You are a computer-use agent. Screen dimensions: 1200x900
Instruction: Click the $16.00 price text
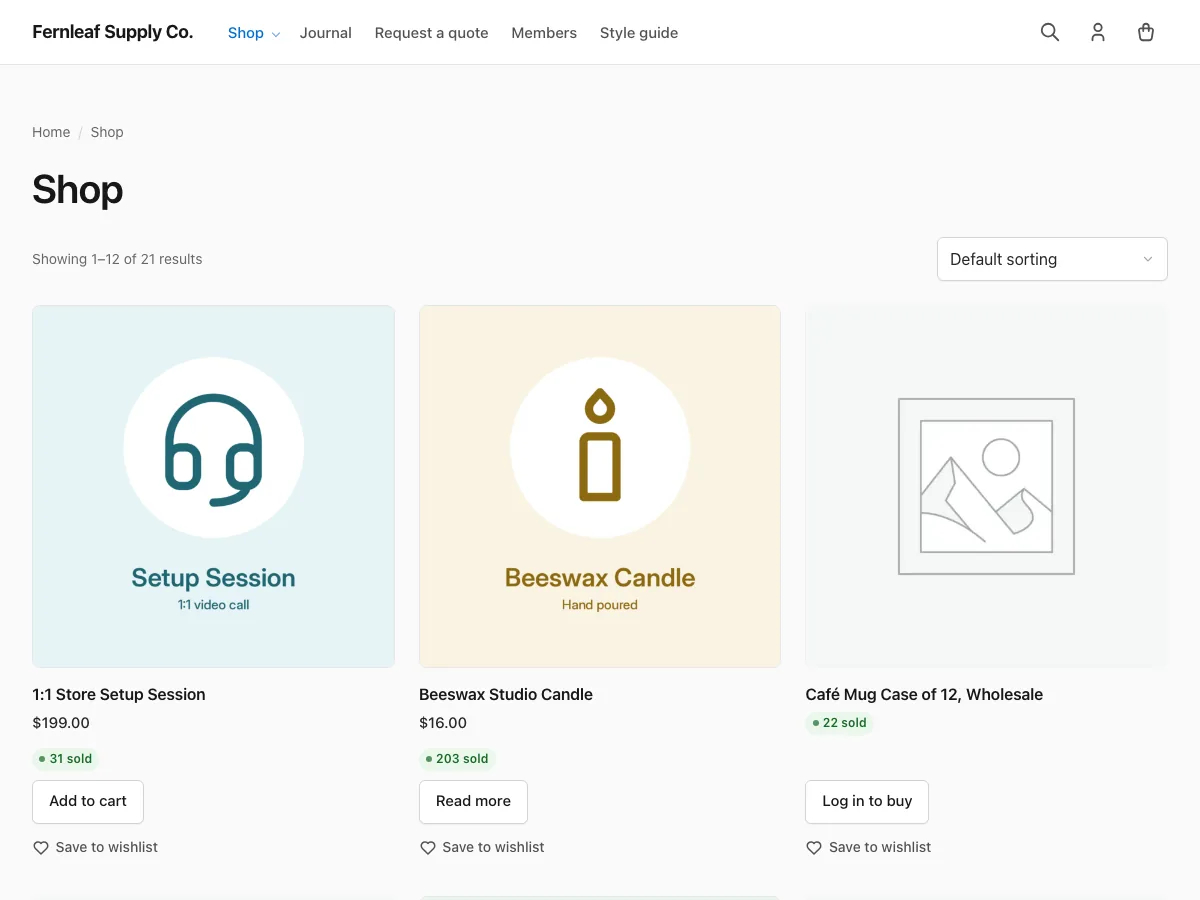443,723
